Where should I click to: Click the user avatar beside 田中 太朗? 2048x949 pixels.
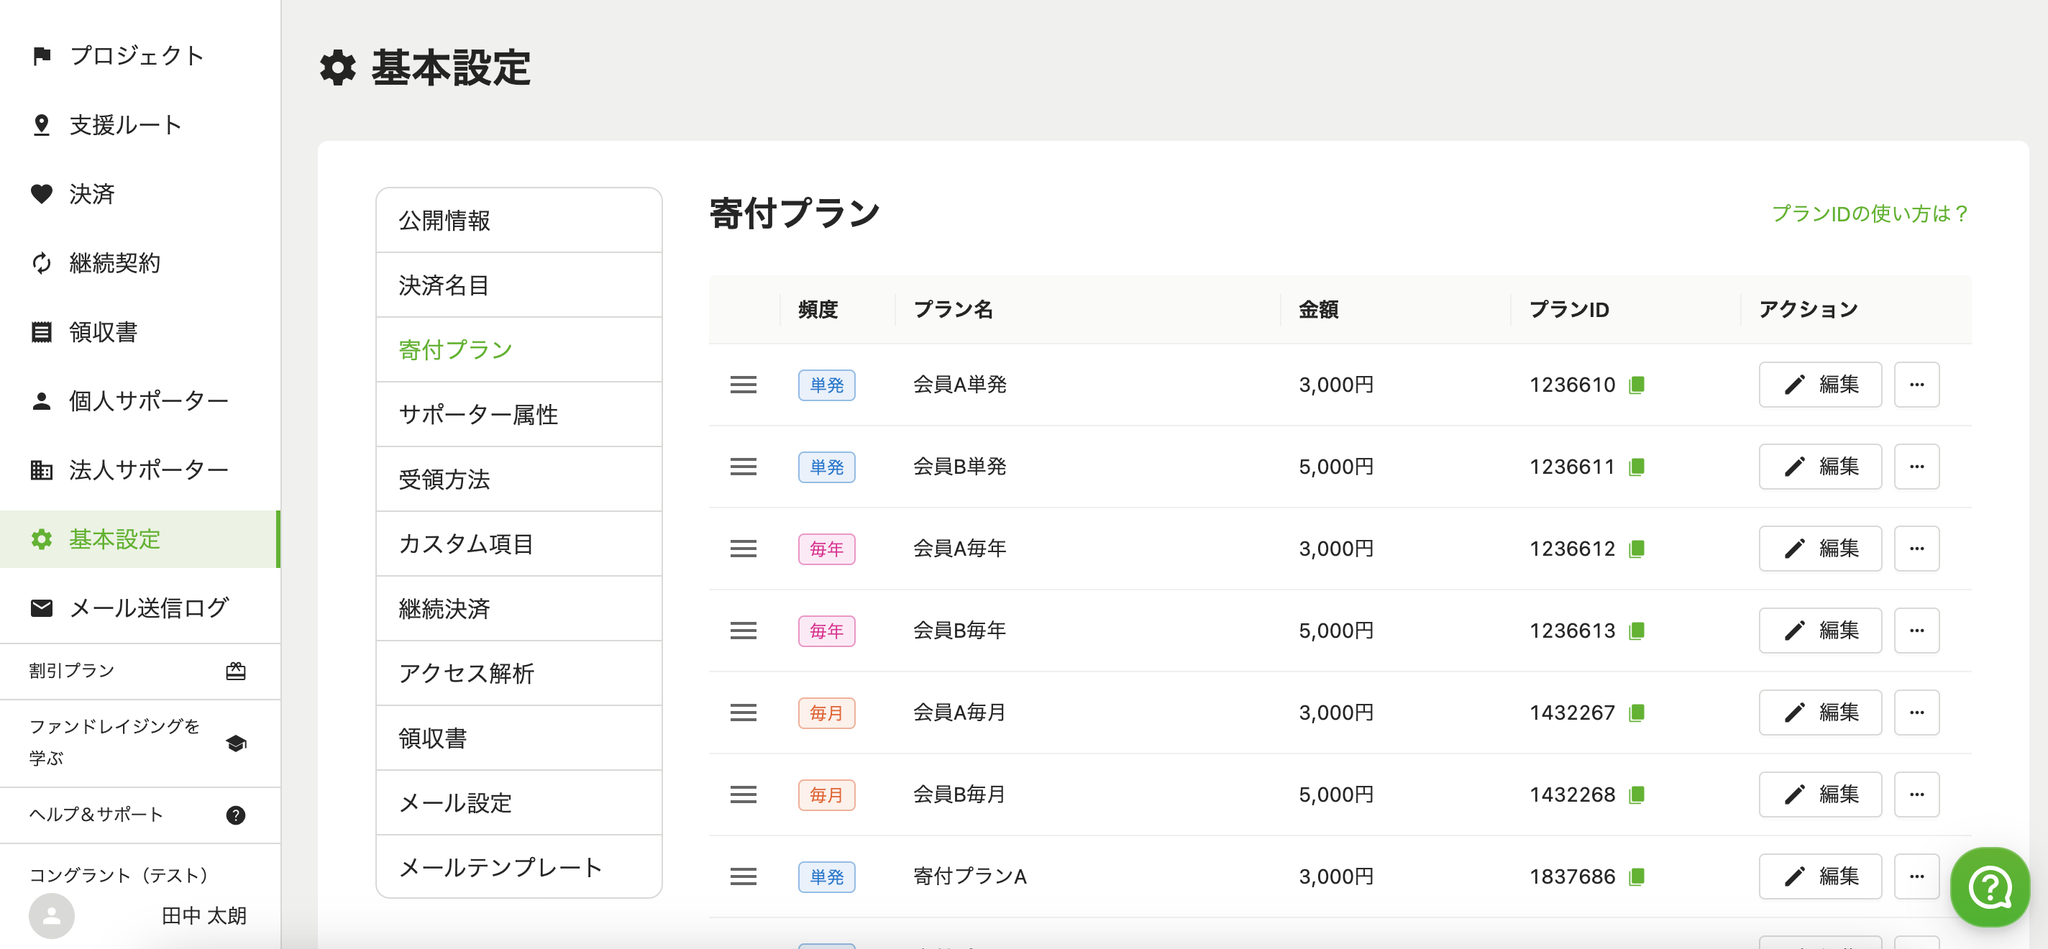click(52, 915)
